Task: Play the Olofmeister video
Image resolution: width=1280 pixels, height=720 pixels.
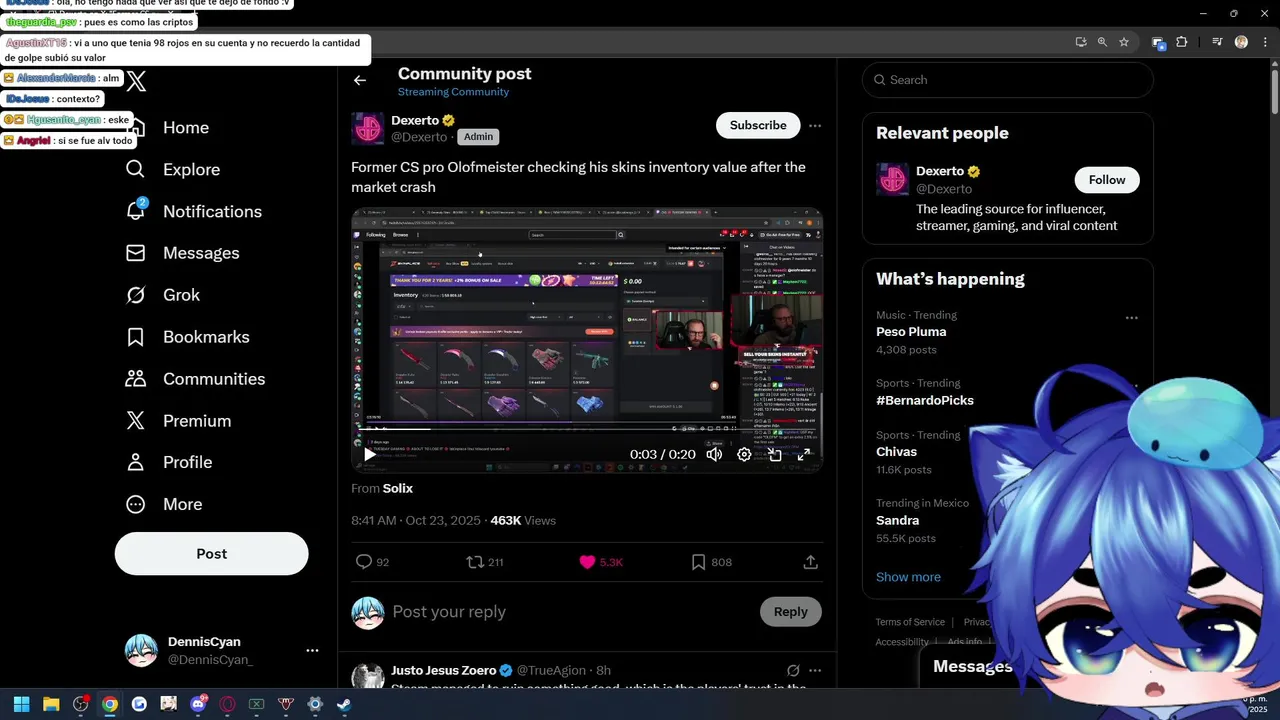Action: click(370, 454)
